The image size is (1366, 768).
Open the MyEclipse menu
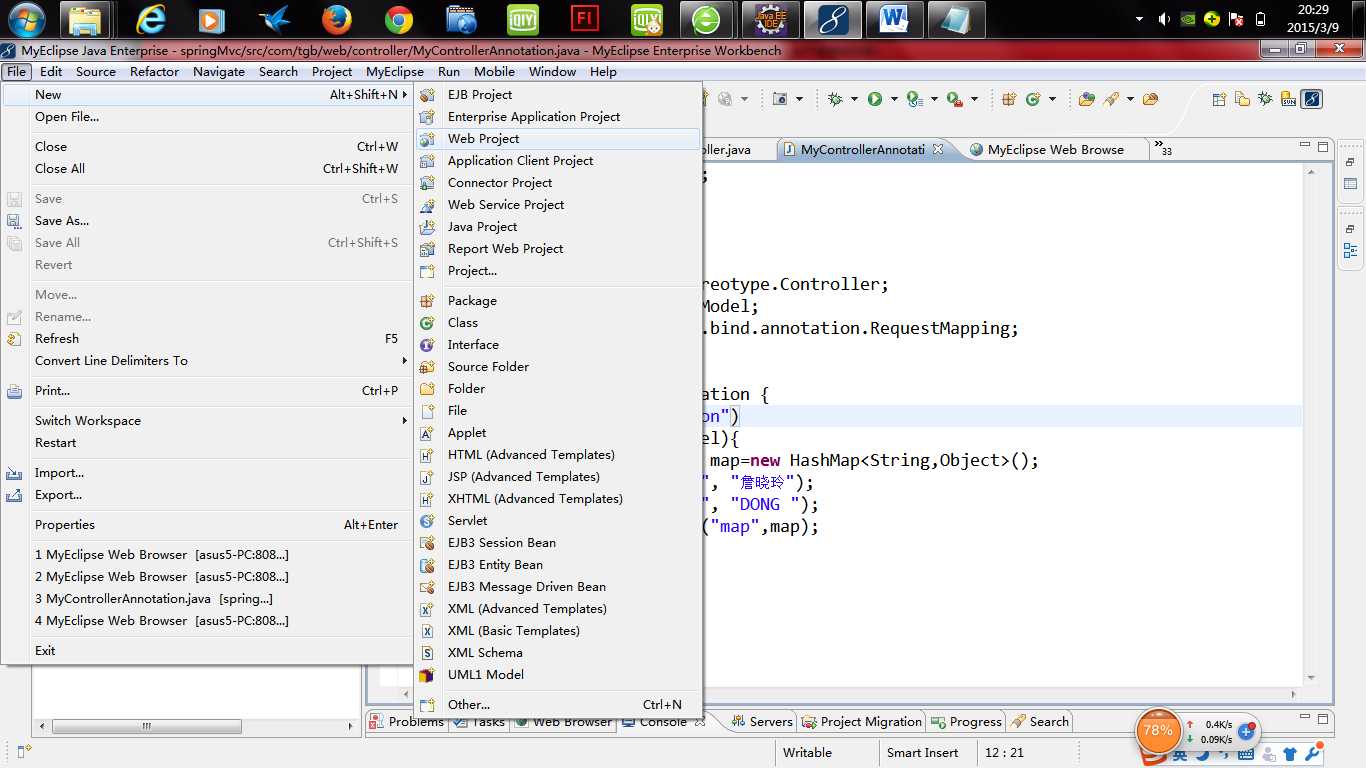coord(395,72)
